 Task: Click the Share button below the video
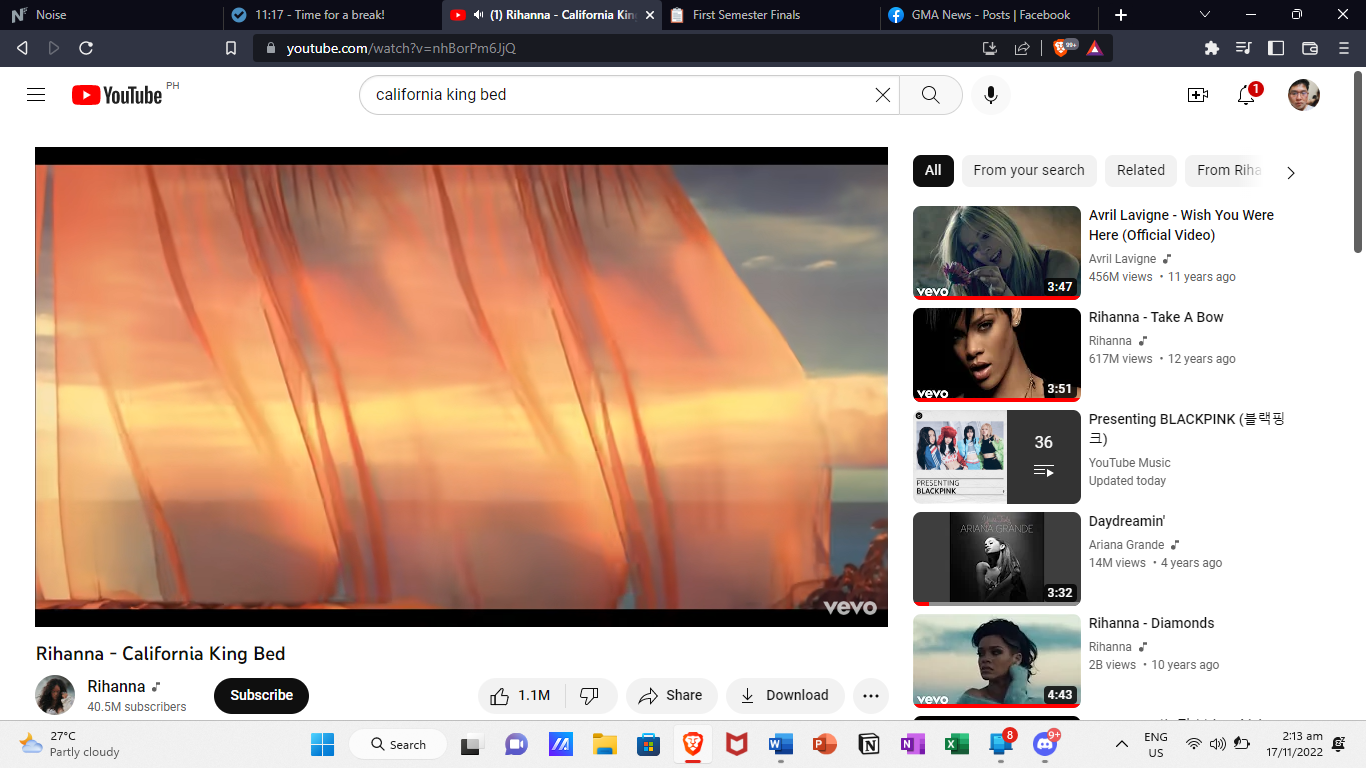click(x=671, y=695)
